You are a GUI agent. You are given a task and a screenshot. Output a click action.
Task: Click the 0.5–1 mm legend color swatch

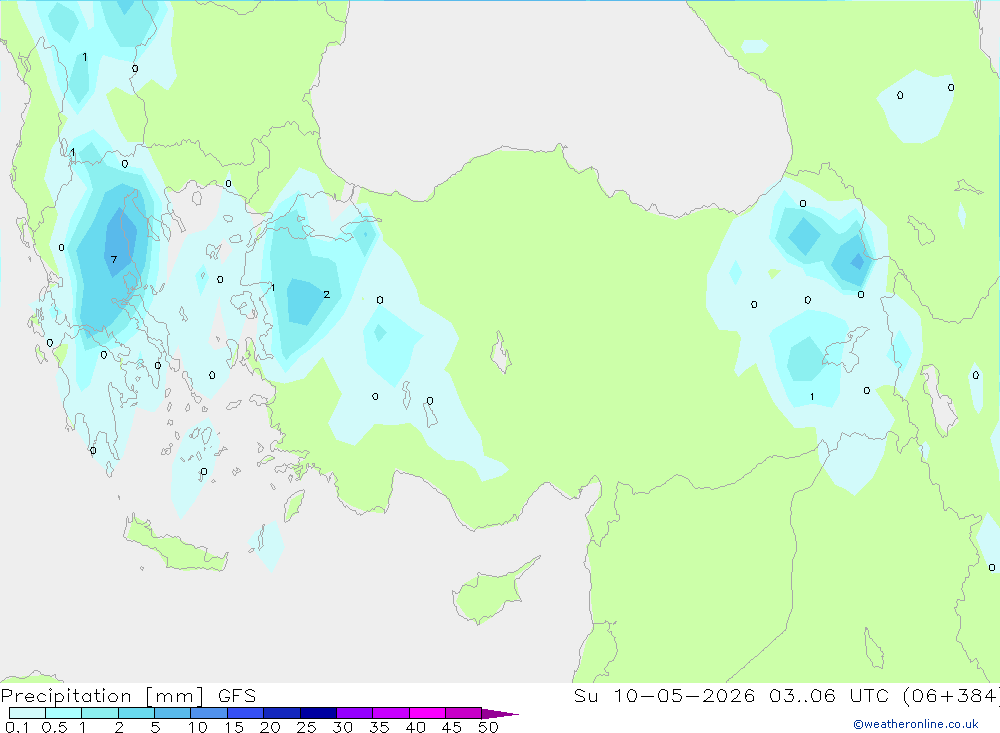click(64, 713)
